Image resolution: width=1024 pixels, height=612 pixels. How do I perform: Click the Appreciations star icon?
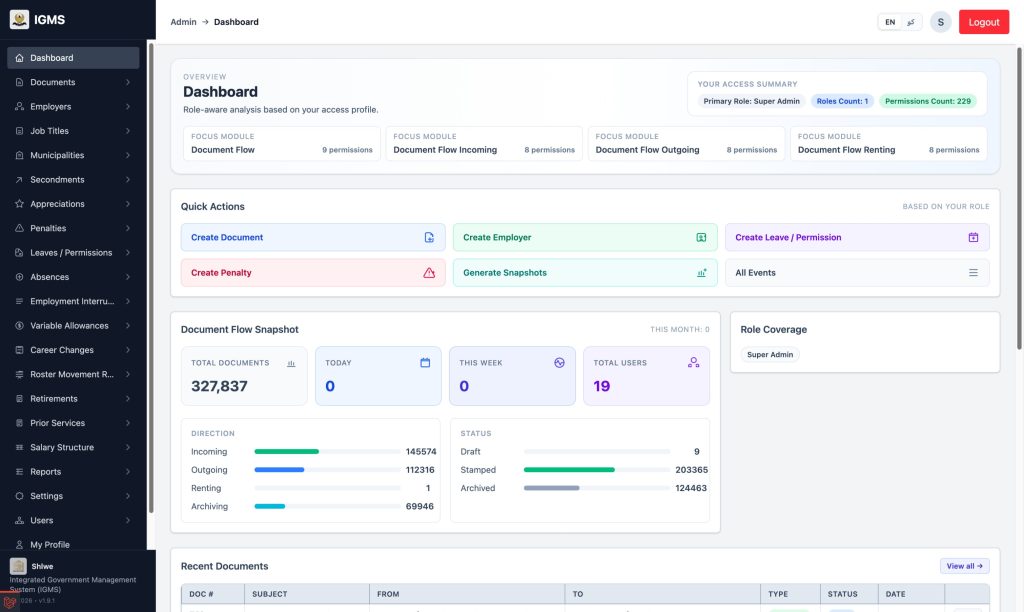[19, 204]
